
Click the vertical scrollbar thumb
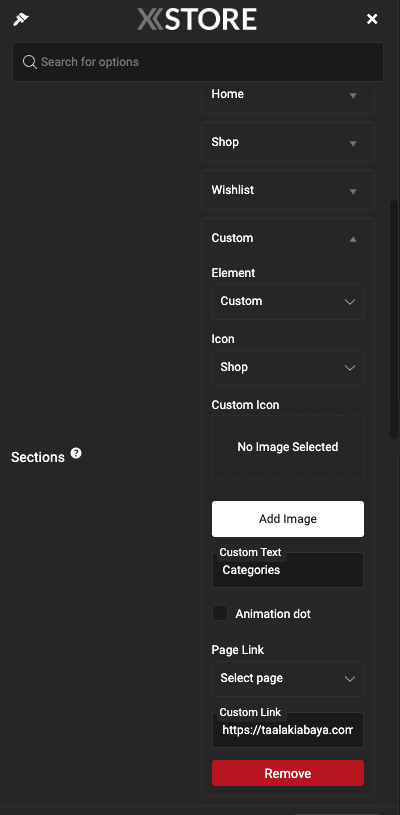[394, 320]
